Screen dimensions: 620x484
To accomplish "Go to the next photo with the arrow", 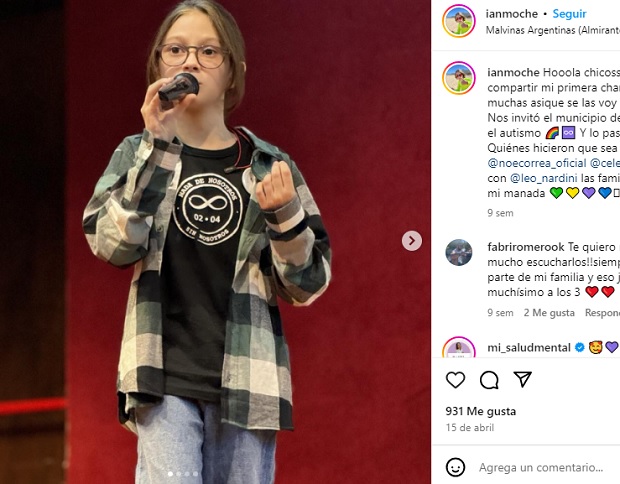I will (412, 241).
